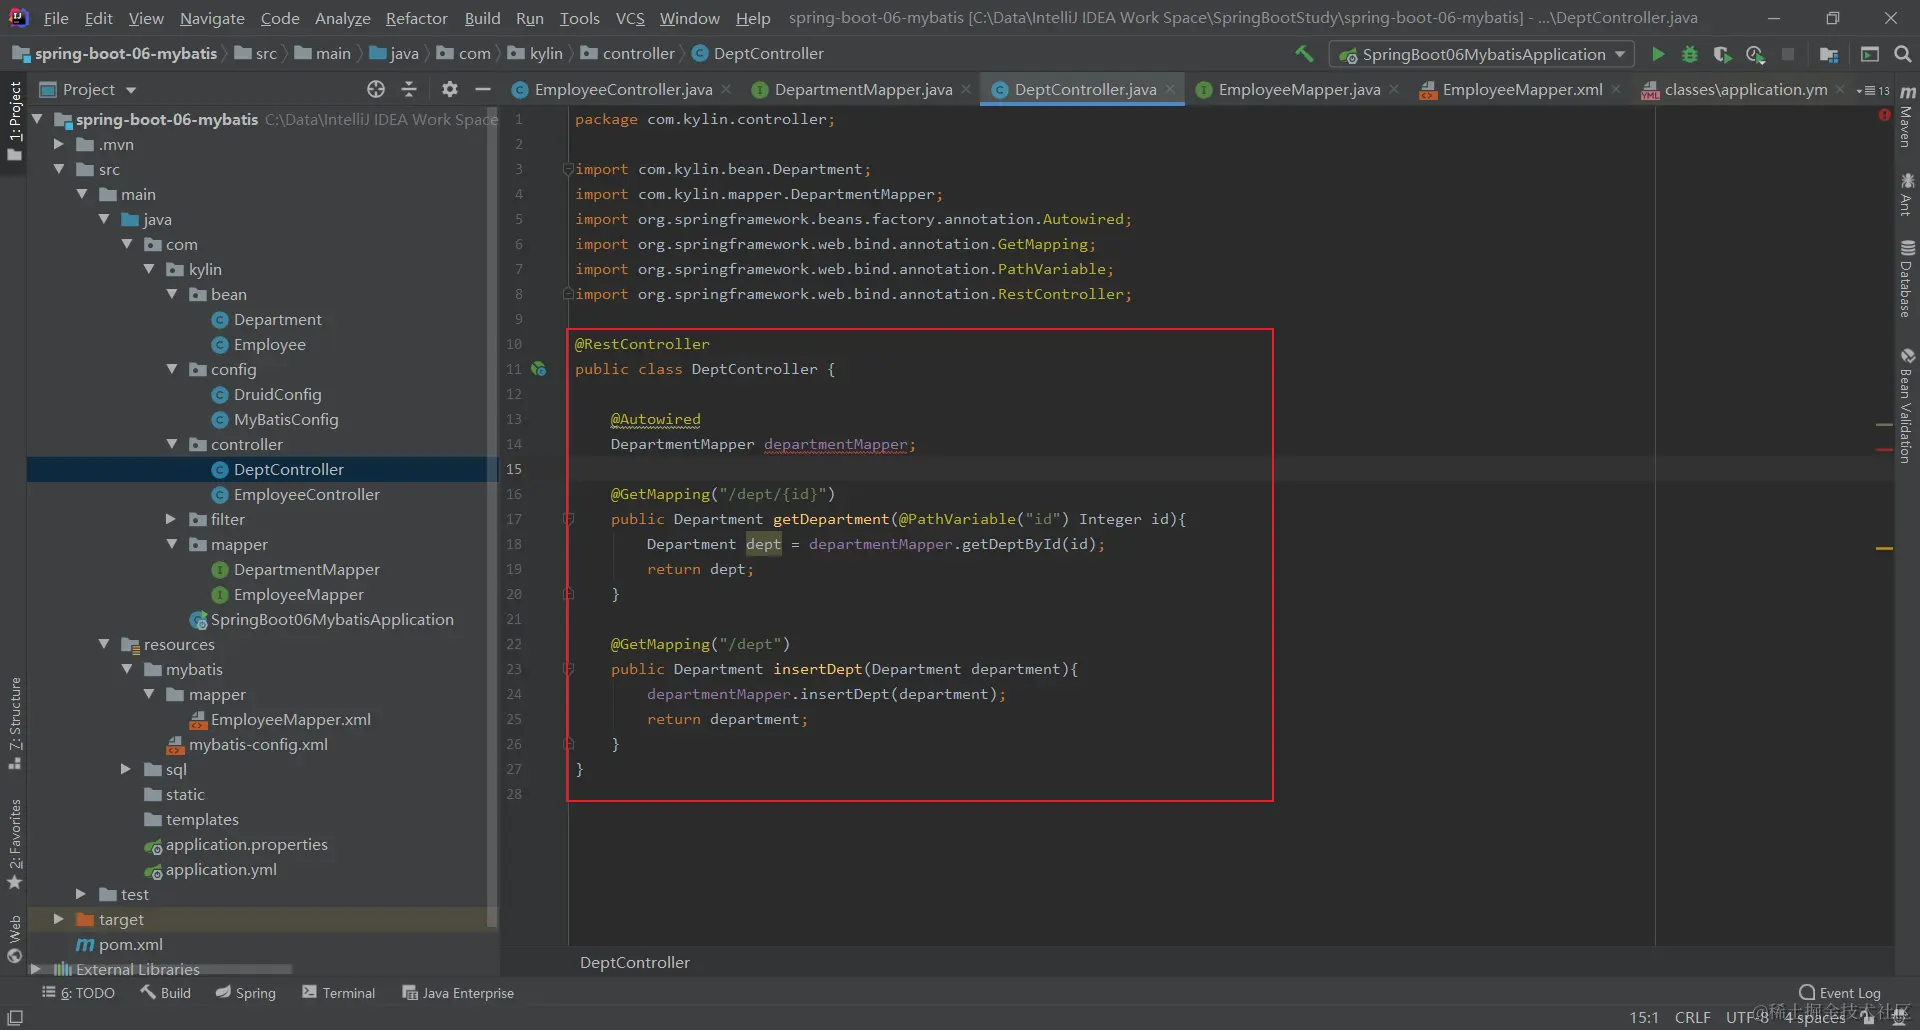Switch to classes\application.yml tab

point(1745,89)
